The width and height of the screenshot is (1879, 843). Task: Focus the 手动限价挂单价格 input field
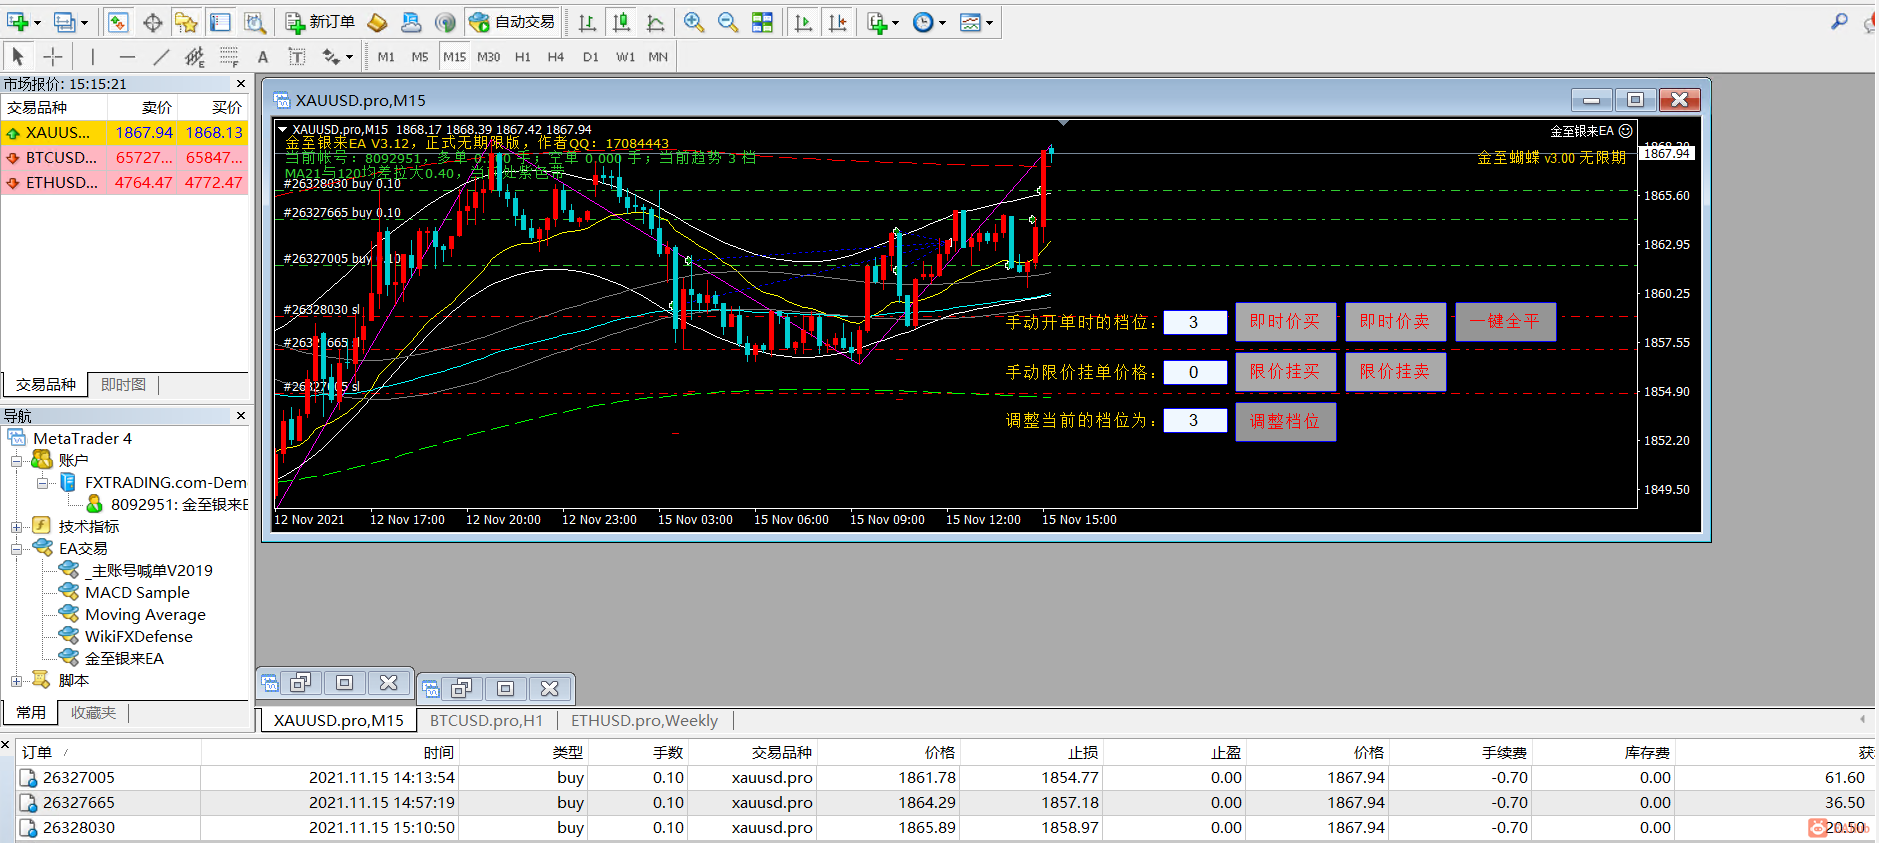1195,372
